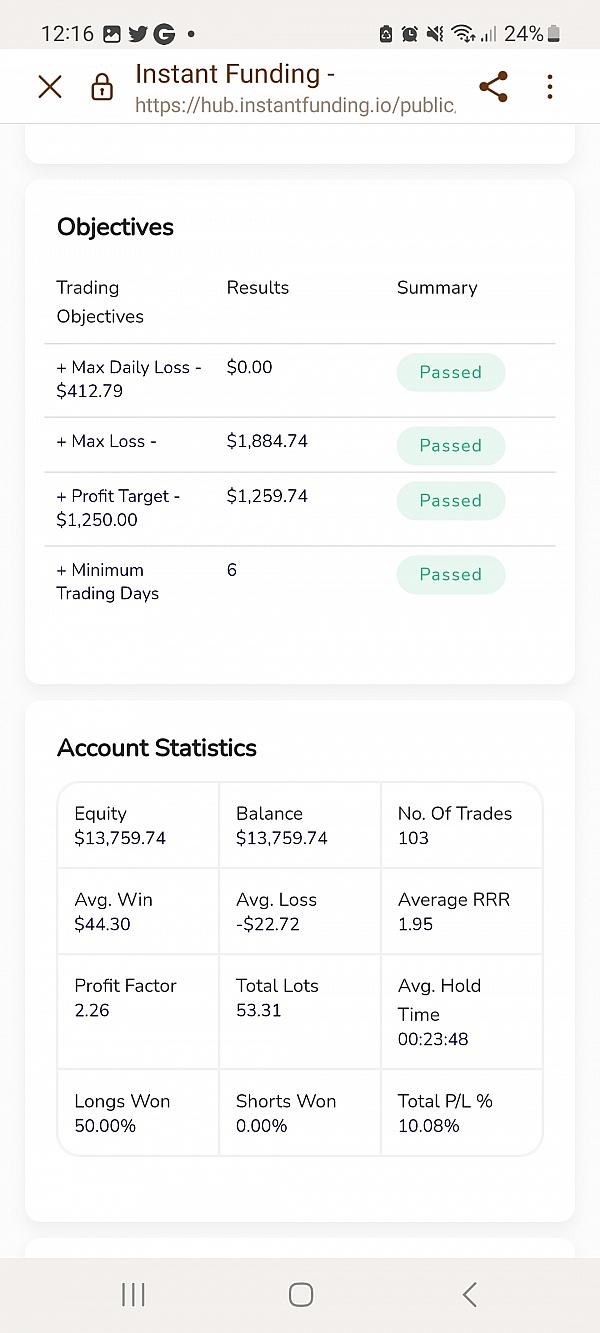Open the browser overflow menu
The width and height of the screenshot is (600, 1333).
pos(549,87)
